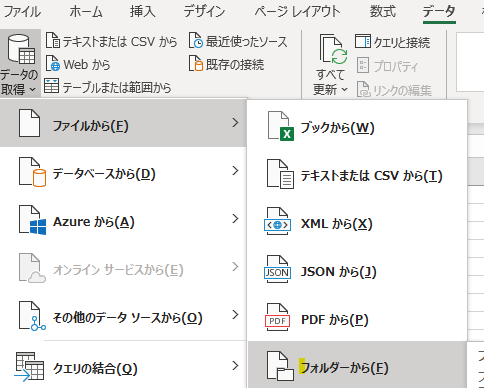484x388 pixels.
Task: Click the データの取得 database icon
Action: click(22, 49)
